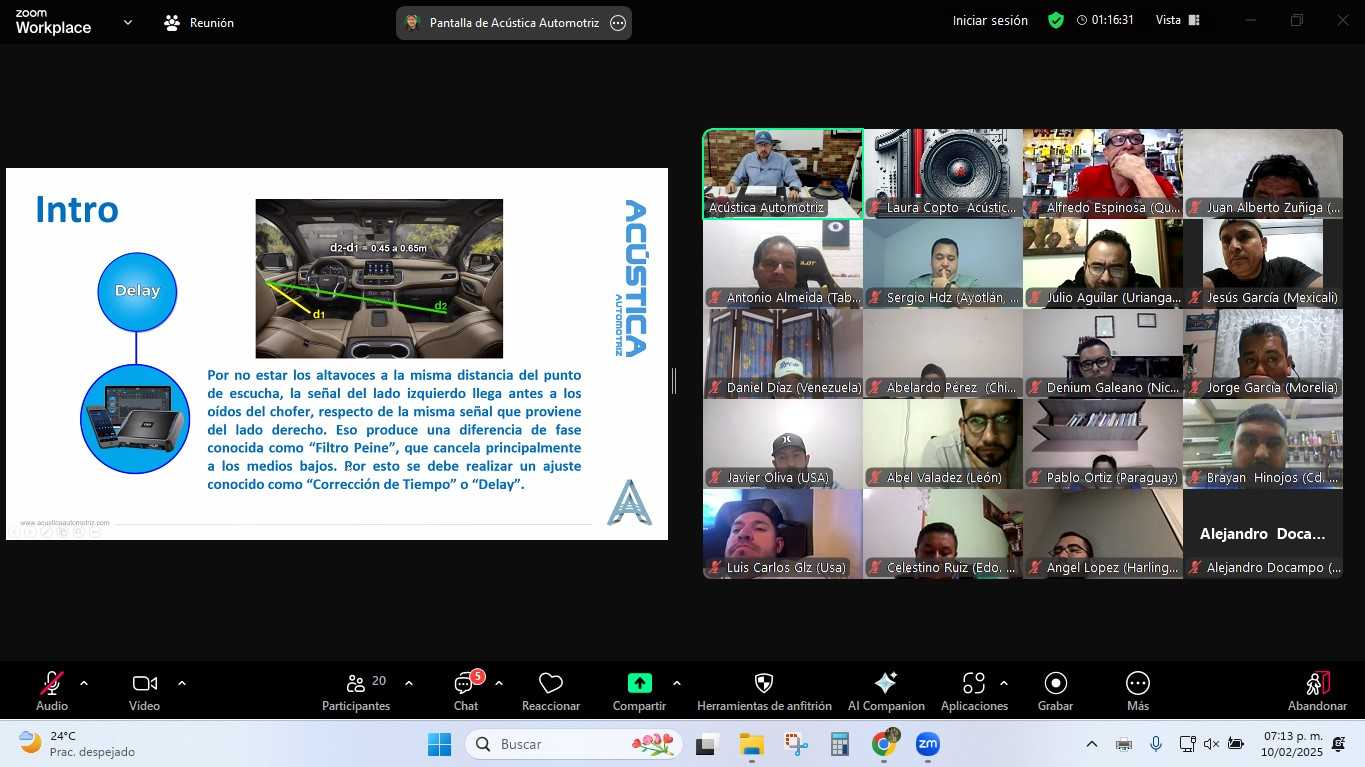This screenshot has height=767, width=1365.
Task: Start recording with the Grabar icon
Action: pyautogui.click(x=1055, y=683)
